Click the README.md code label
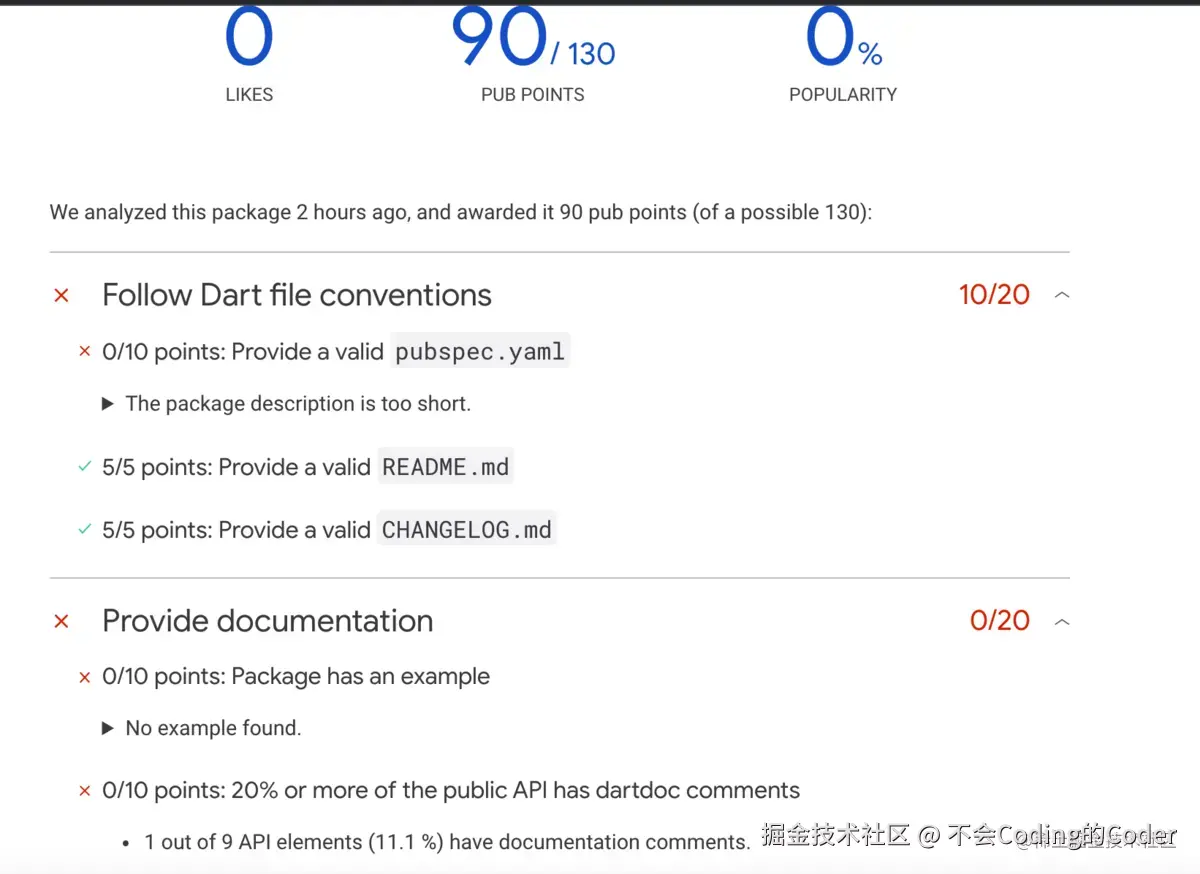The width and height of the screenshot is (1200, 874). pos(445,467)
